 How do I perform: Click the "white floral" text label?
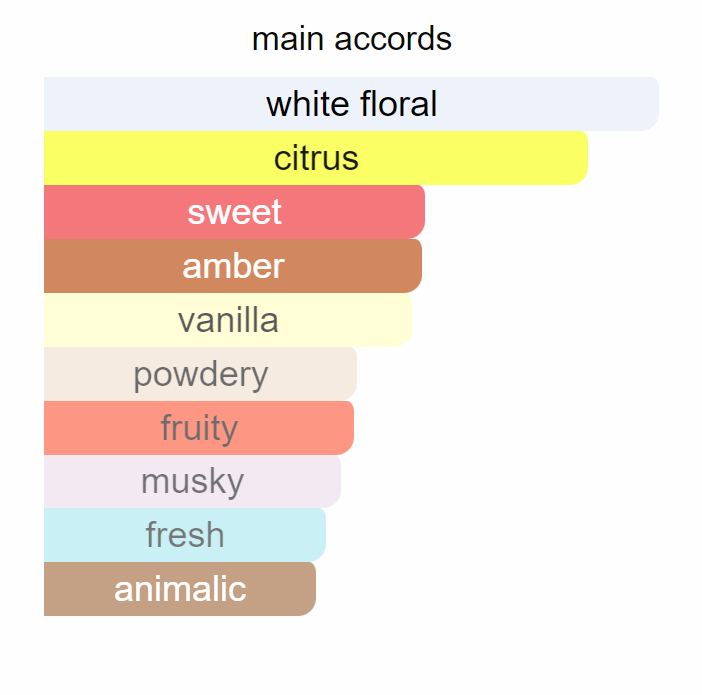pos(351,104)
